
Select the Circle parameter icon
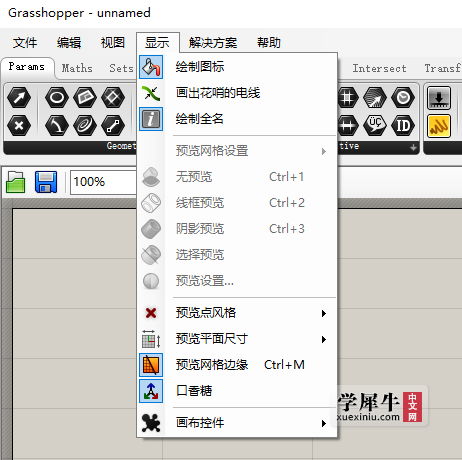click(57, 98)
